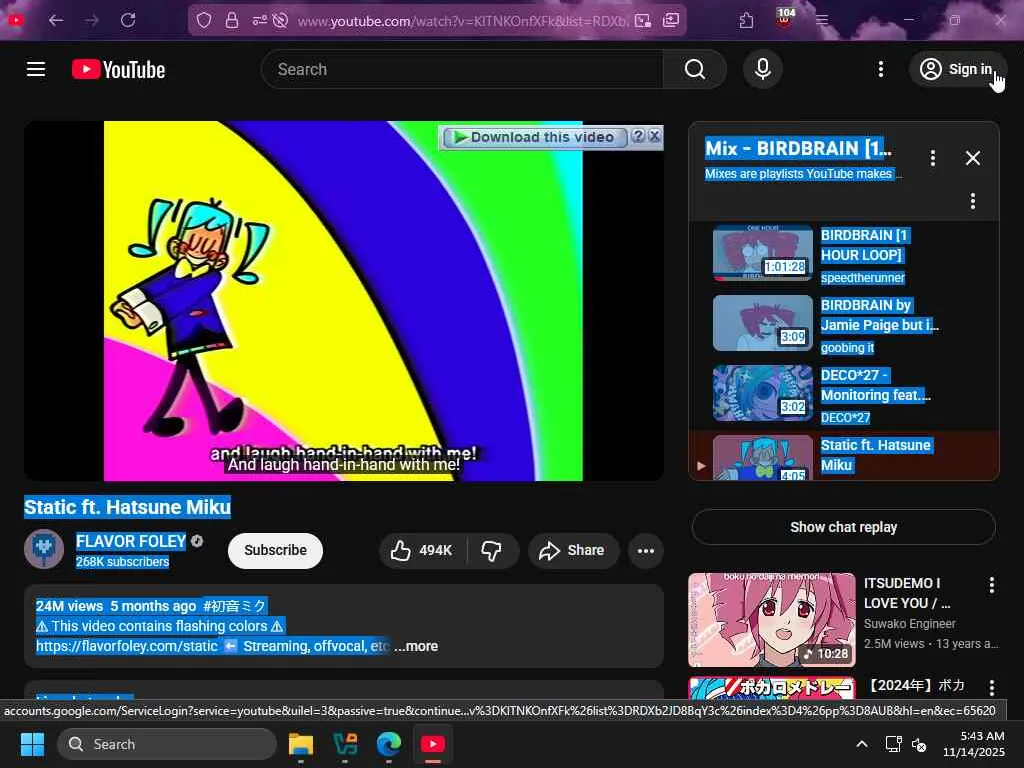Open BIRDBRAIN by Jamie Paige video title
This screenshot has height=768, width=1024.
click(x=879, y=315)
